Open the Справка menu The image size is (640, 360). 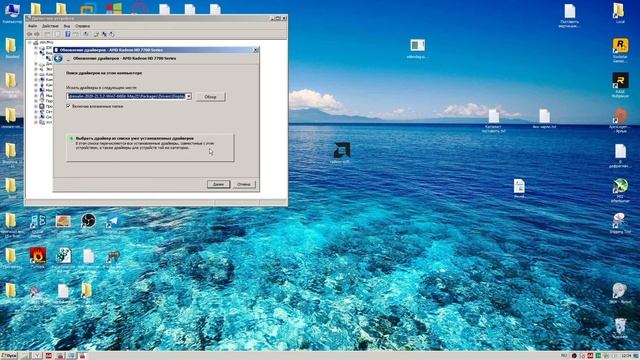coord(82,26)
